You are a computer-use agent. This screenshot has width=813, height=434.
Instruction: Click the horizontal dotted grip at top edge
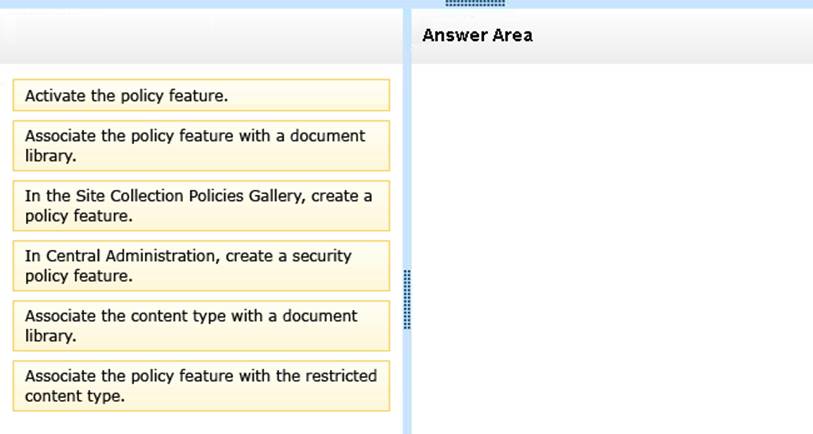[x=475, y=3]
